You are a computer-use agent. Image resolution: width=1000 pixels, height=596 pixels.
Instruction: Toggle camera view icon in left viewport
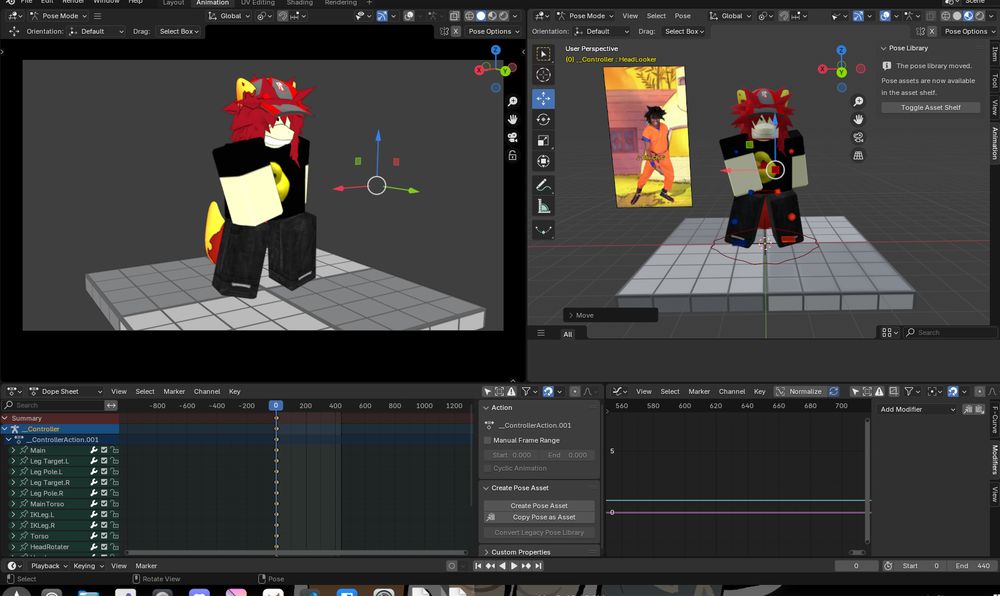[x=512, y=137]
